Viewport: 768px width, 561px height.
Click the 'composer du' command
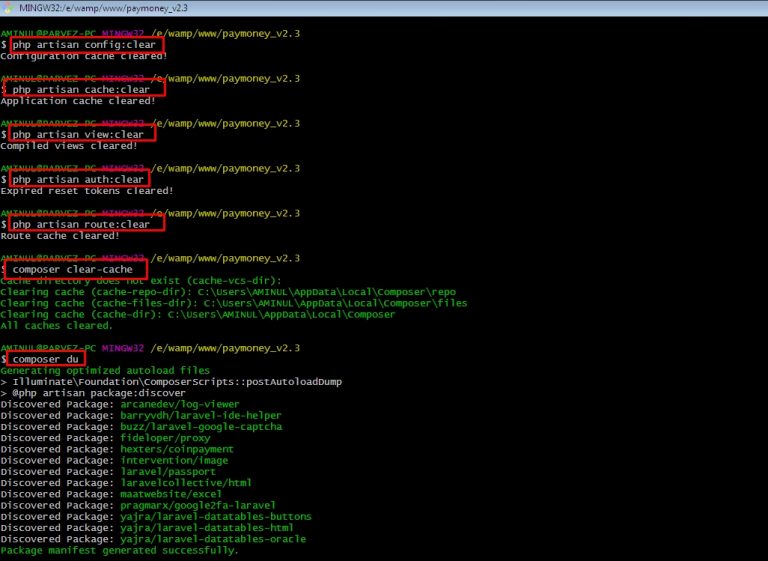point(46,358)
